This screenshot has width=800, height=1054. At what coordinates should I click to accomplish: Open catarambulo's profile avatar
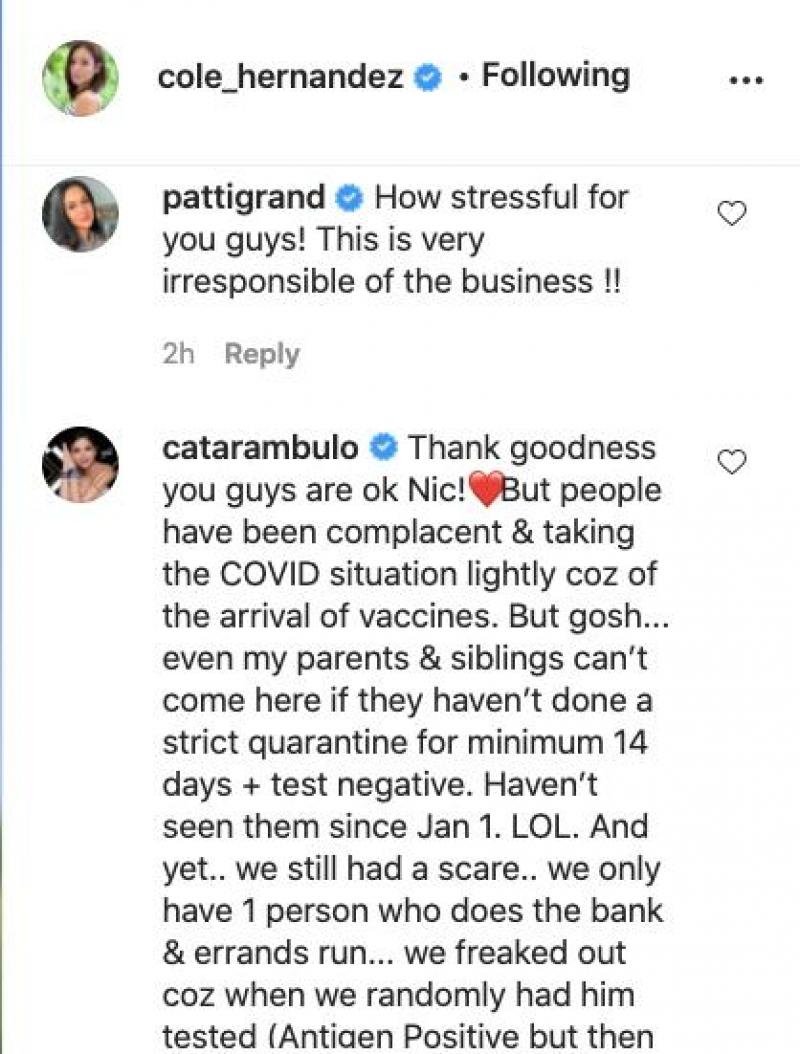(80, 464)
